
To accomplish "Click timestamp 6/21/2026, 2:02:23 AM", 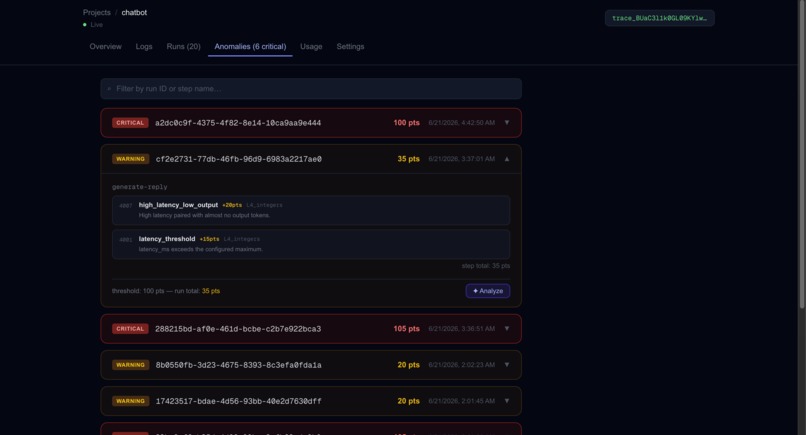I will [462, 365].
